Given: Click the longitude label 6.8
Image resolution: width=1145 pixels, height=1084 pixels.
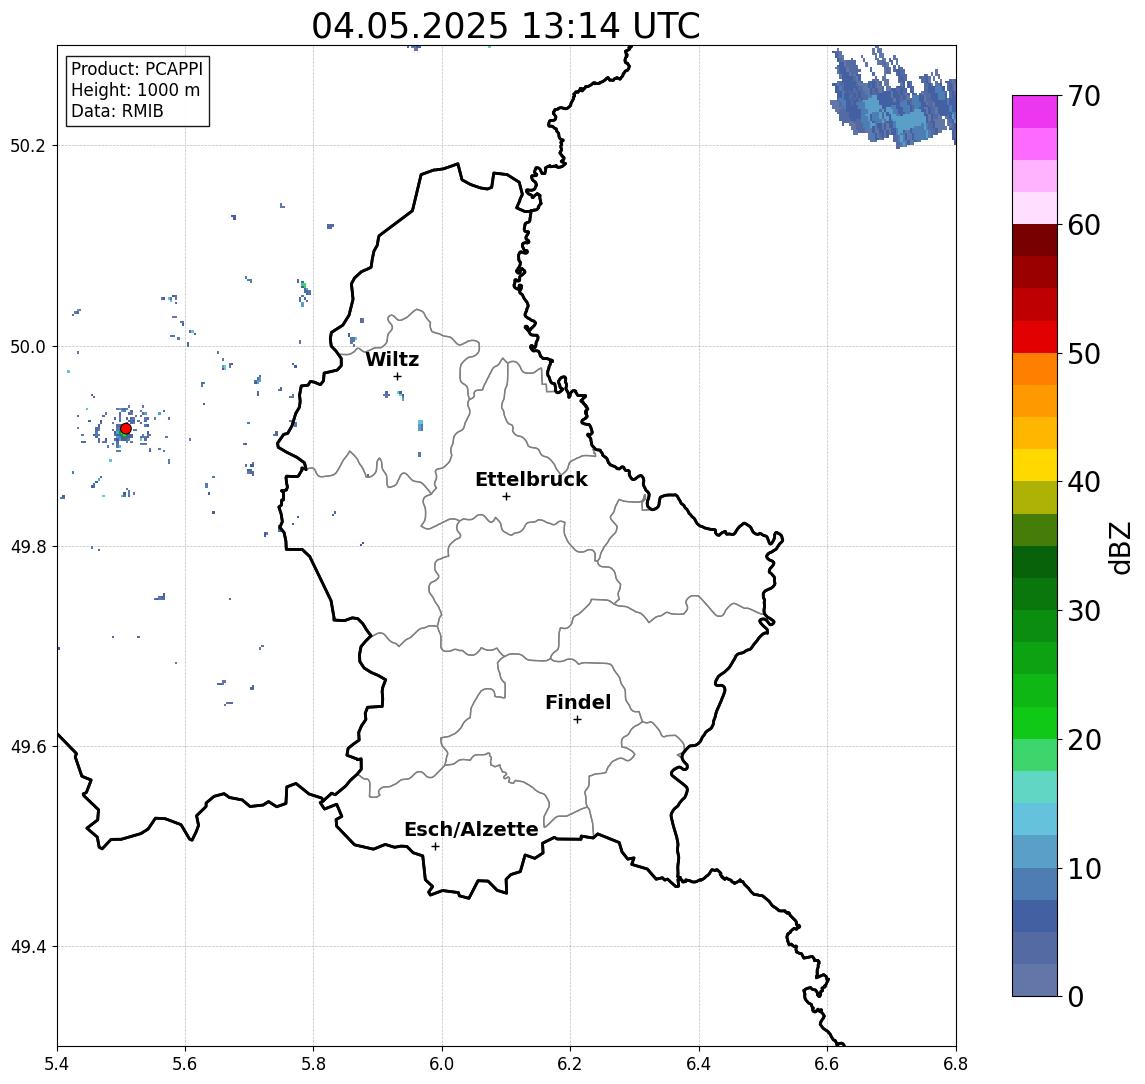Looking at the screenshot, I should click(x=955, y=1064).
